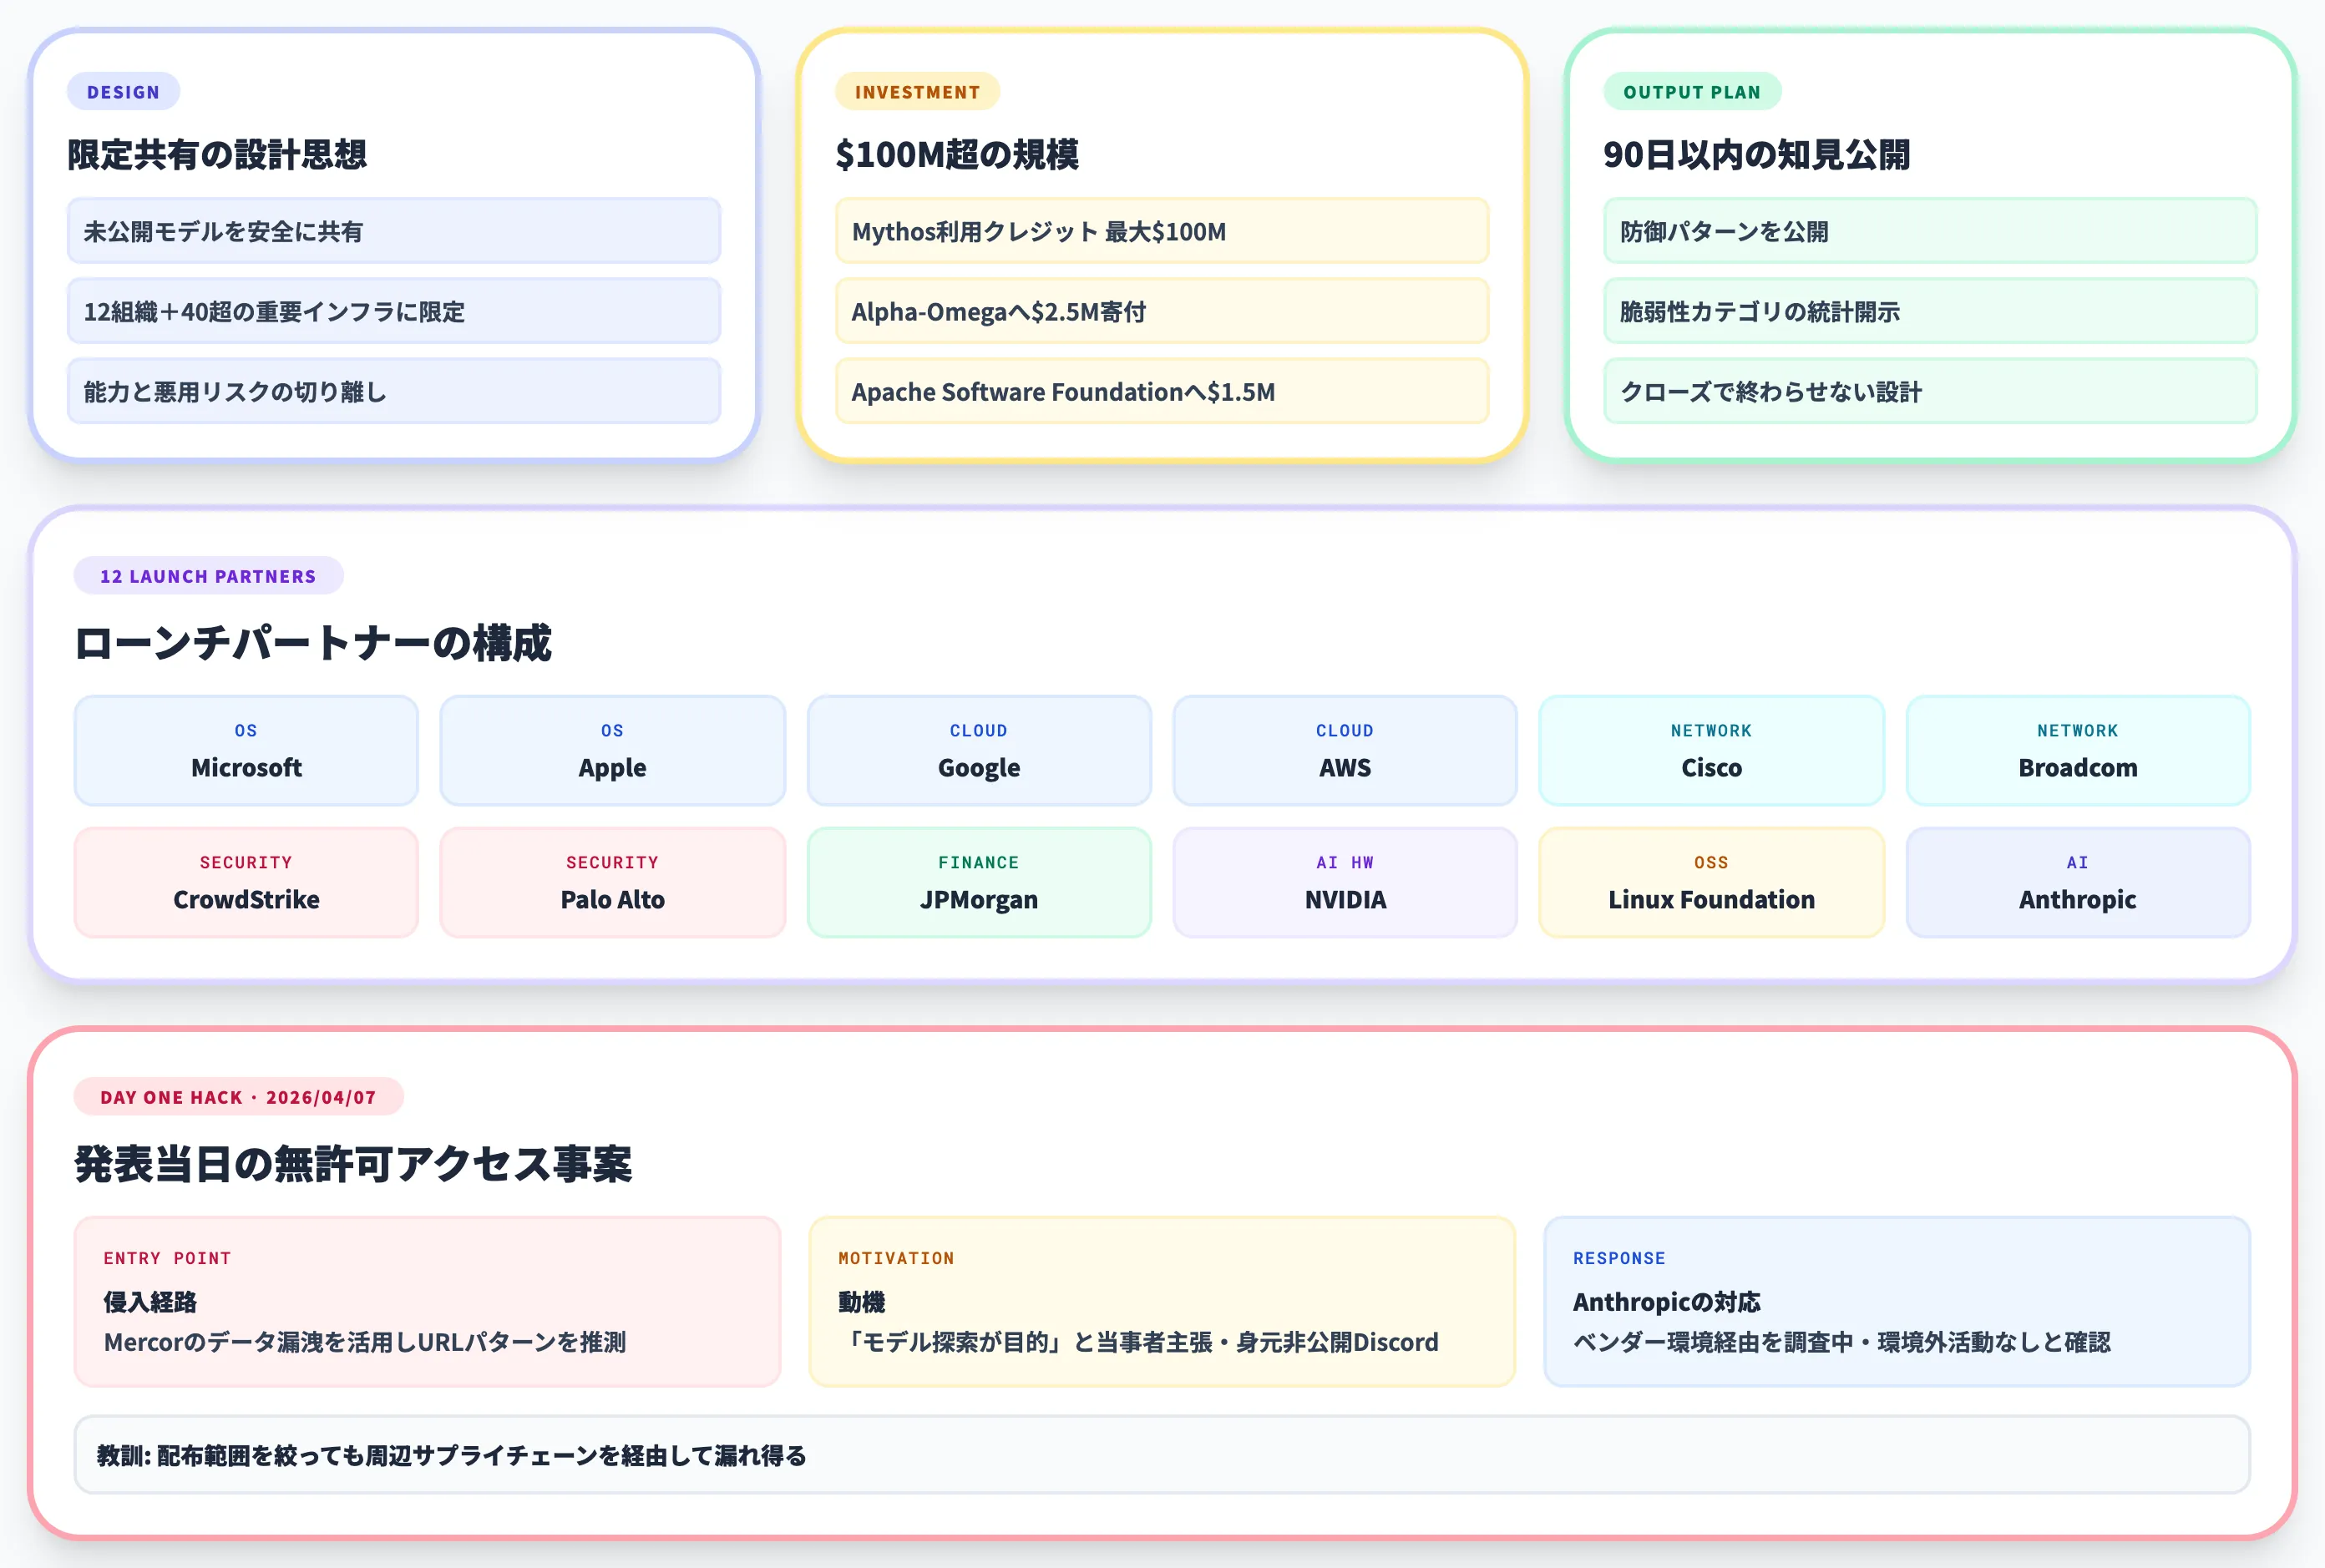Select the row 脆弱性カテゴリの統計開示

(1930, 311)
